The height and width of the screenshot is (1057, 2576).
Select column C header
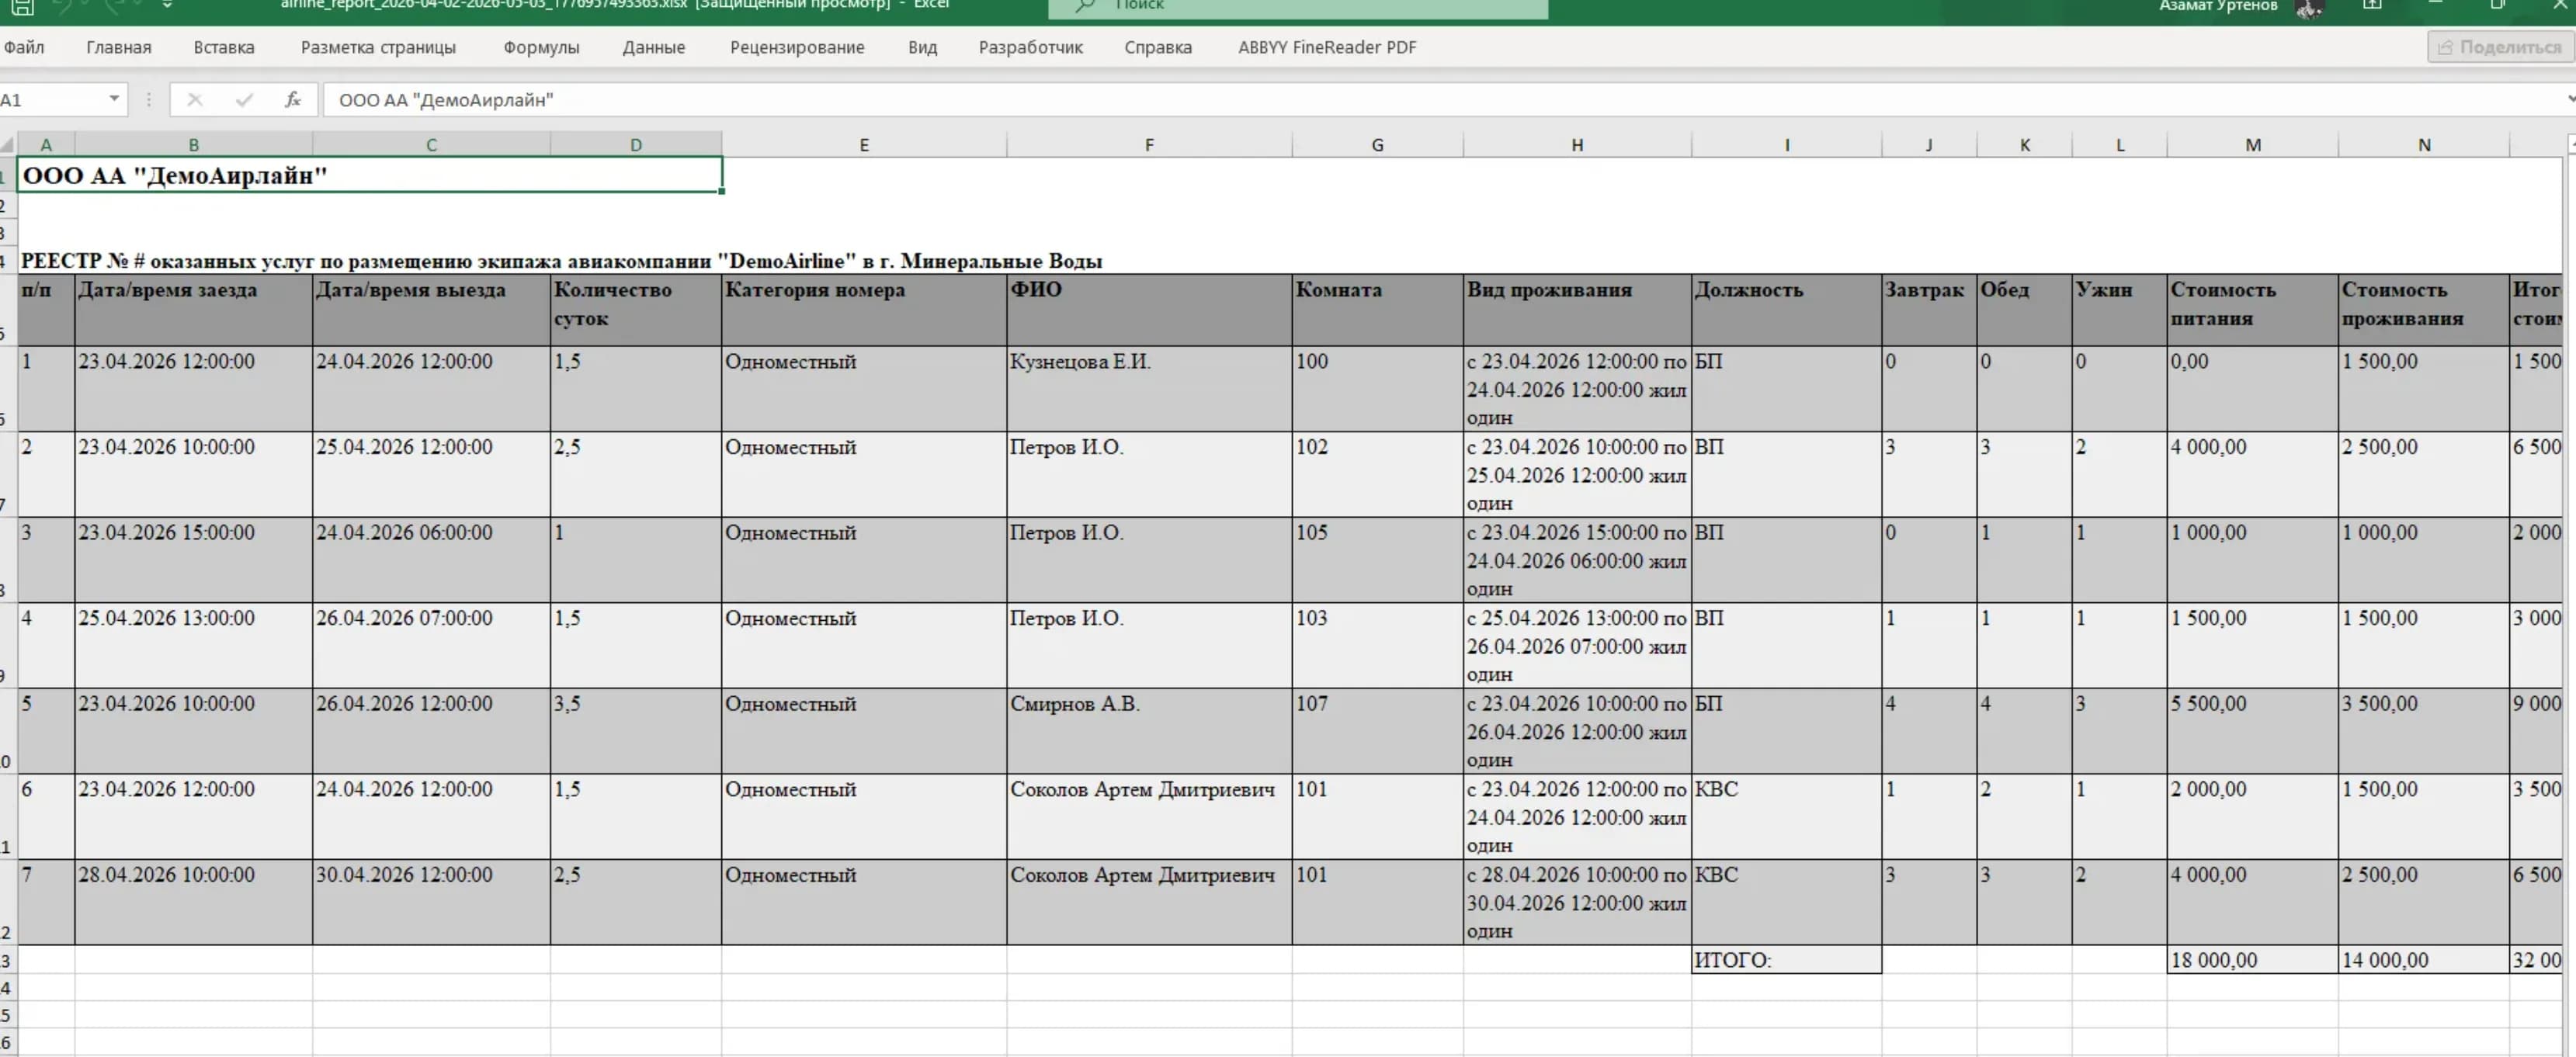431,145
